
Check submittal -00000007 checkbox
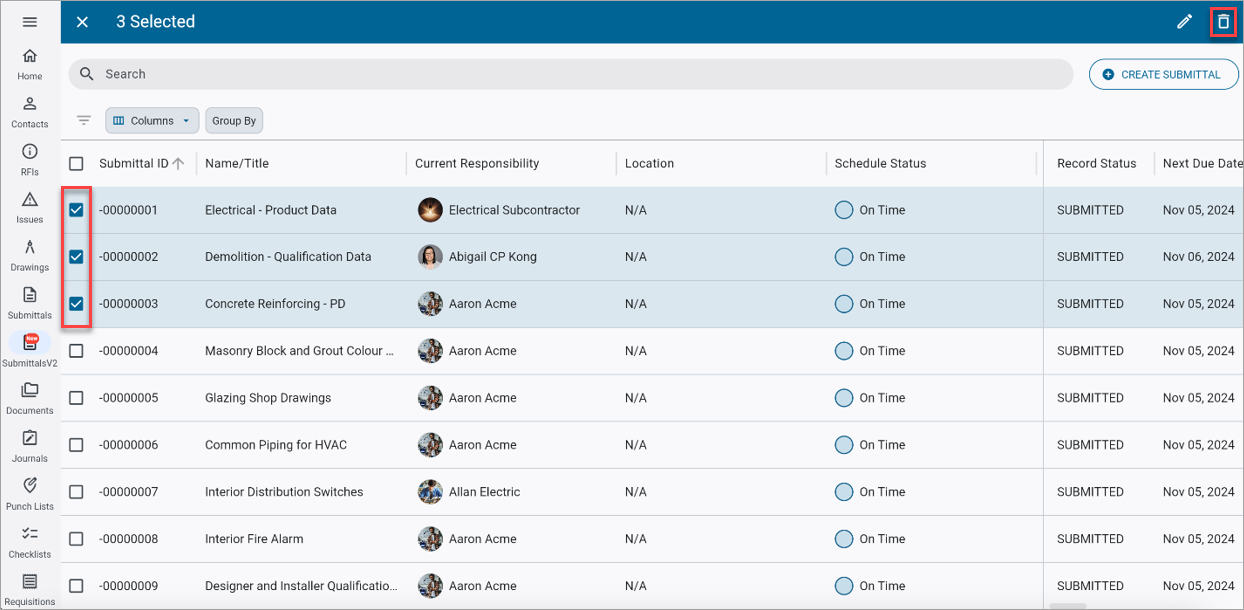coord(76,492)
